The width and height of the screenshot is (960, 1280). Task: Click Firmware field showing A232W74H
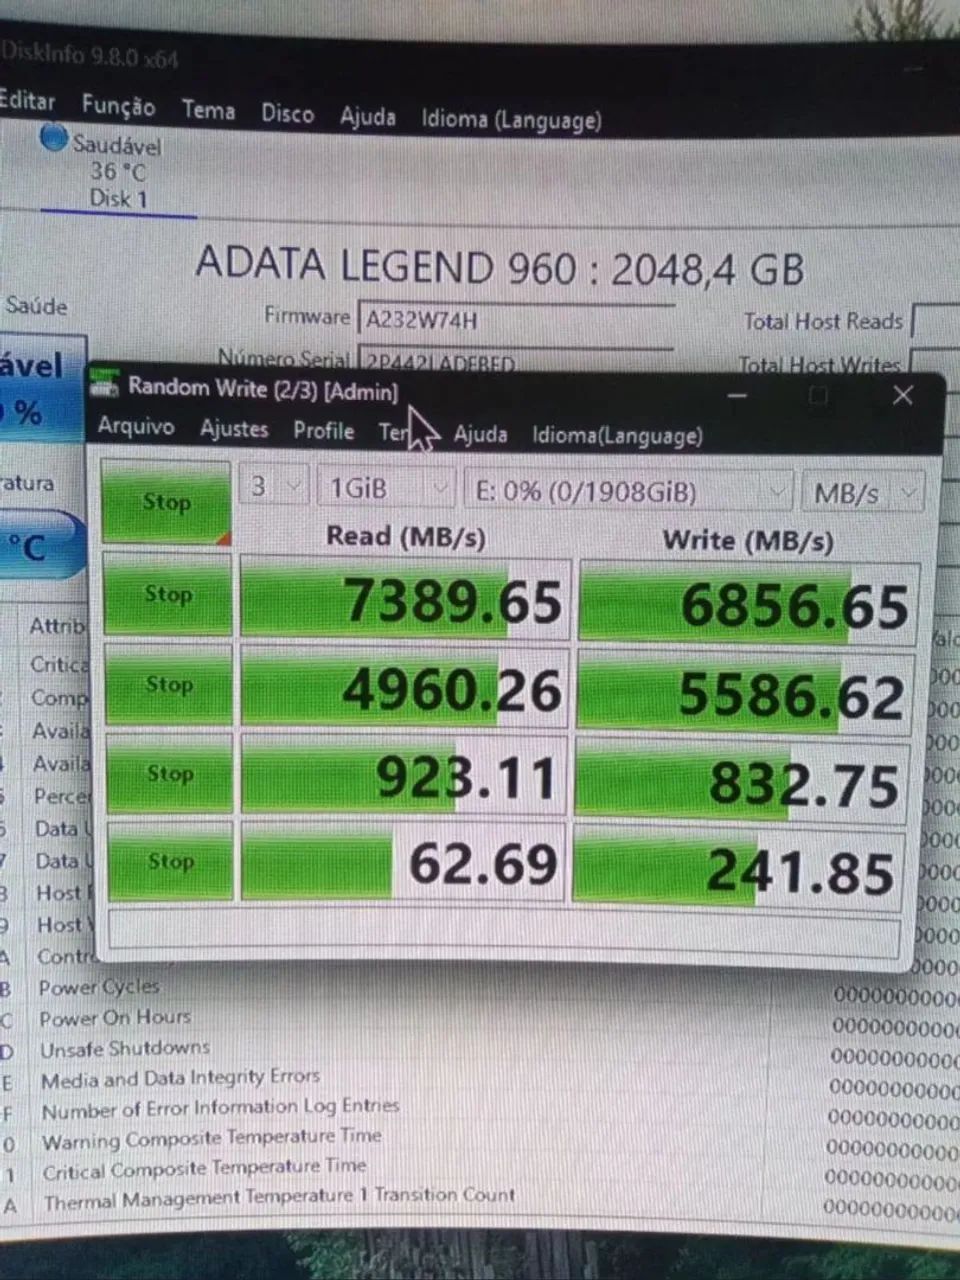(515, 321)
